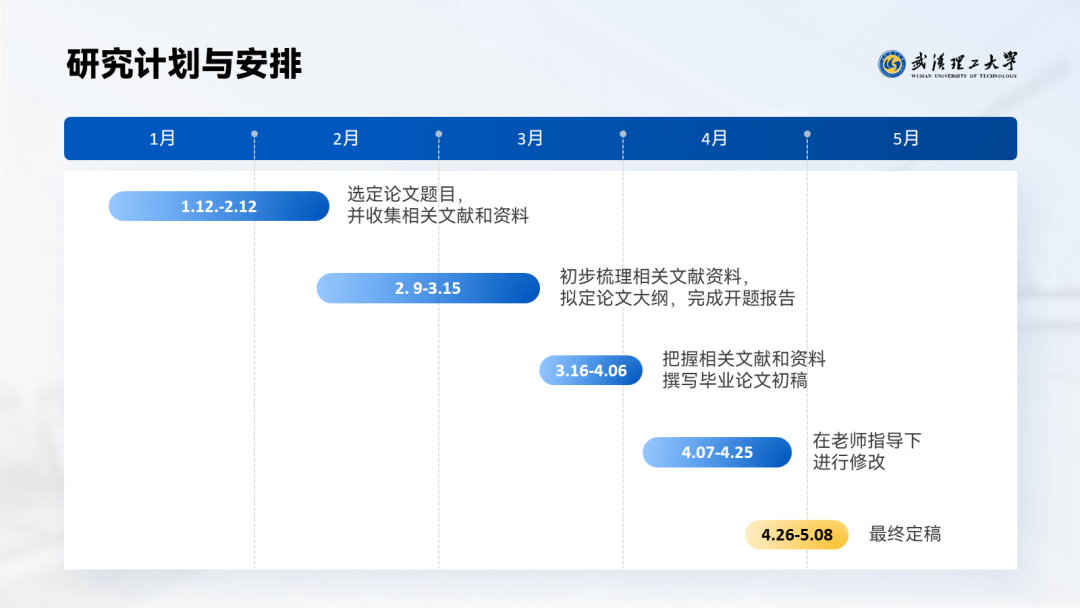This screenshot has width=1080, height=608.
Task: Select the 4.07-4.25 timeline bar
Action: 717,452
